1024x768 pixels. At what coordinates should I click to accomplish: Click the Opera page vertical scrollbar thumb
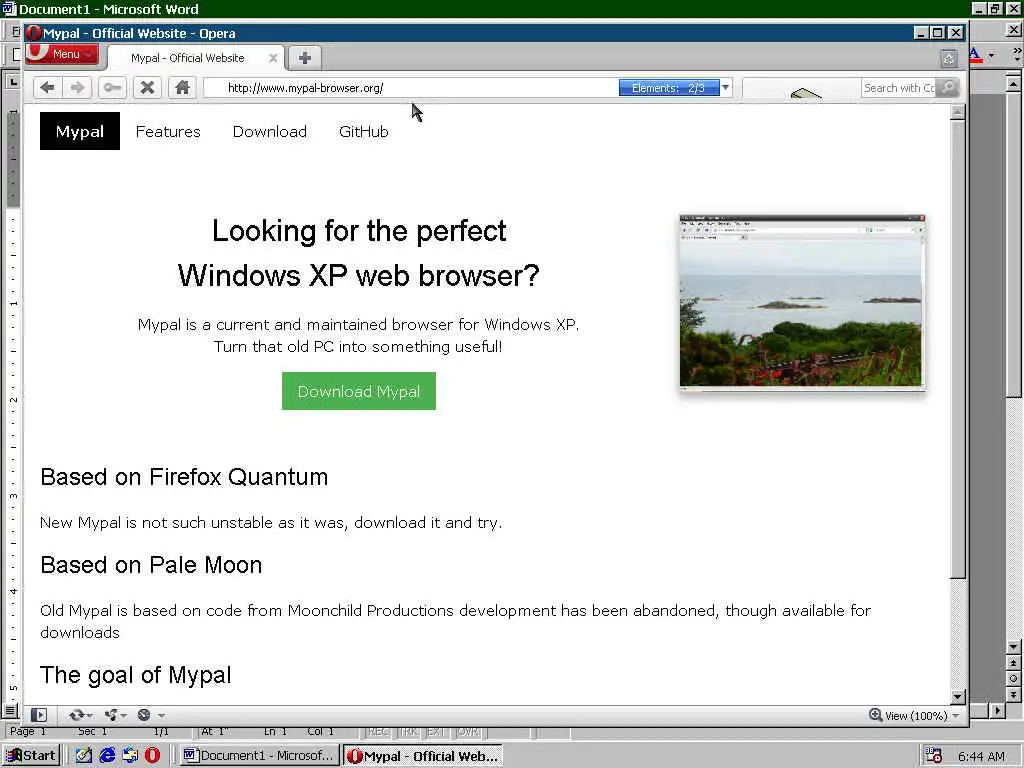(x=957, y=349)
